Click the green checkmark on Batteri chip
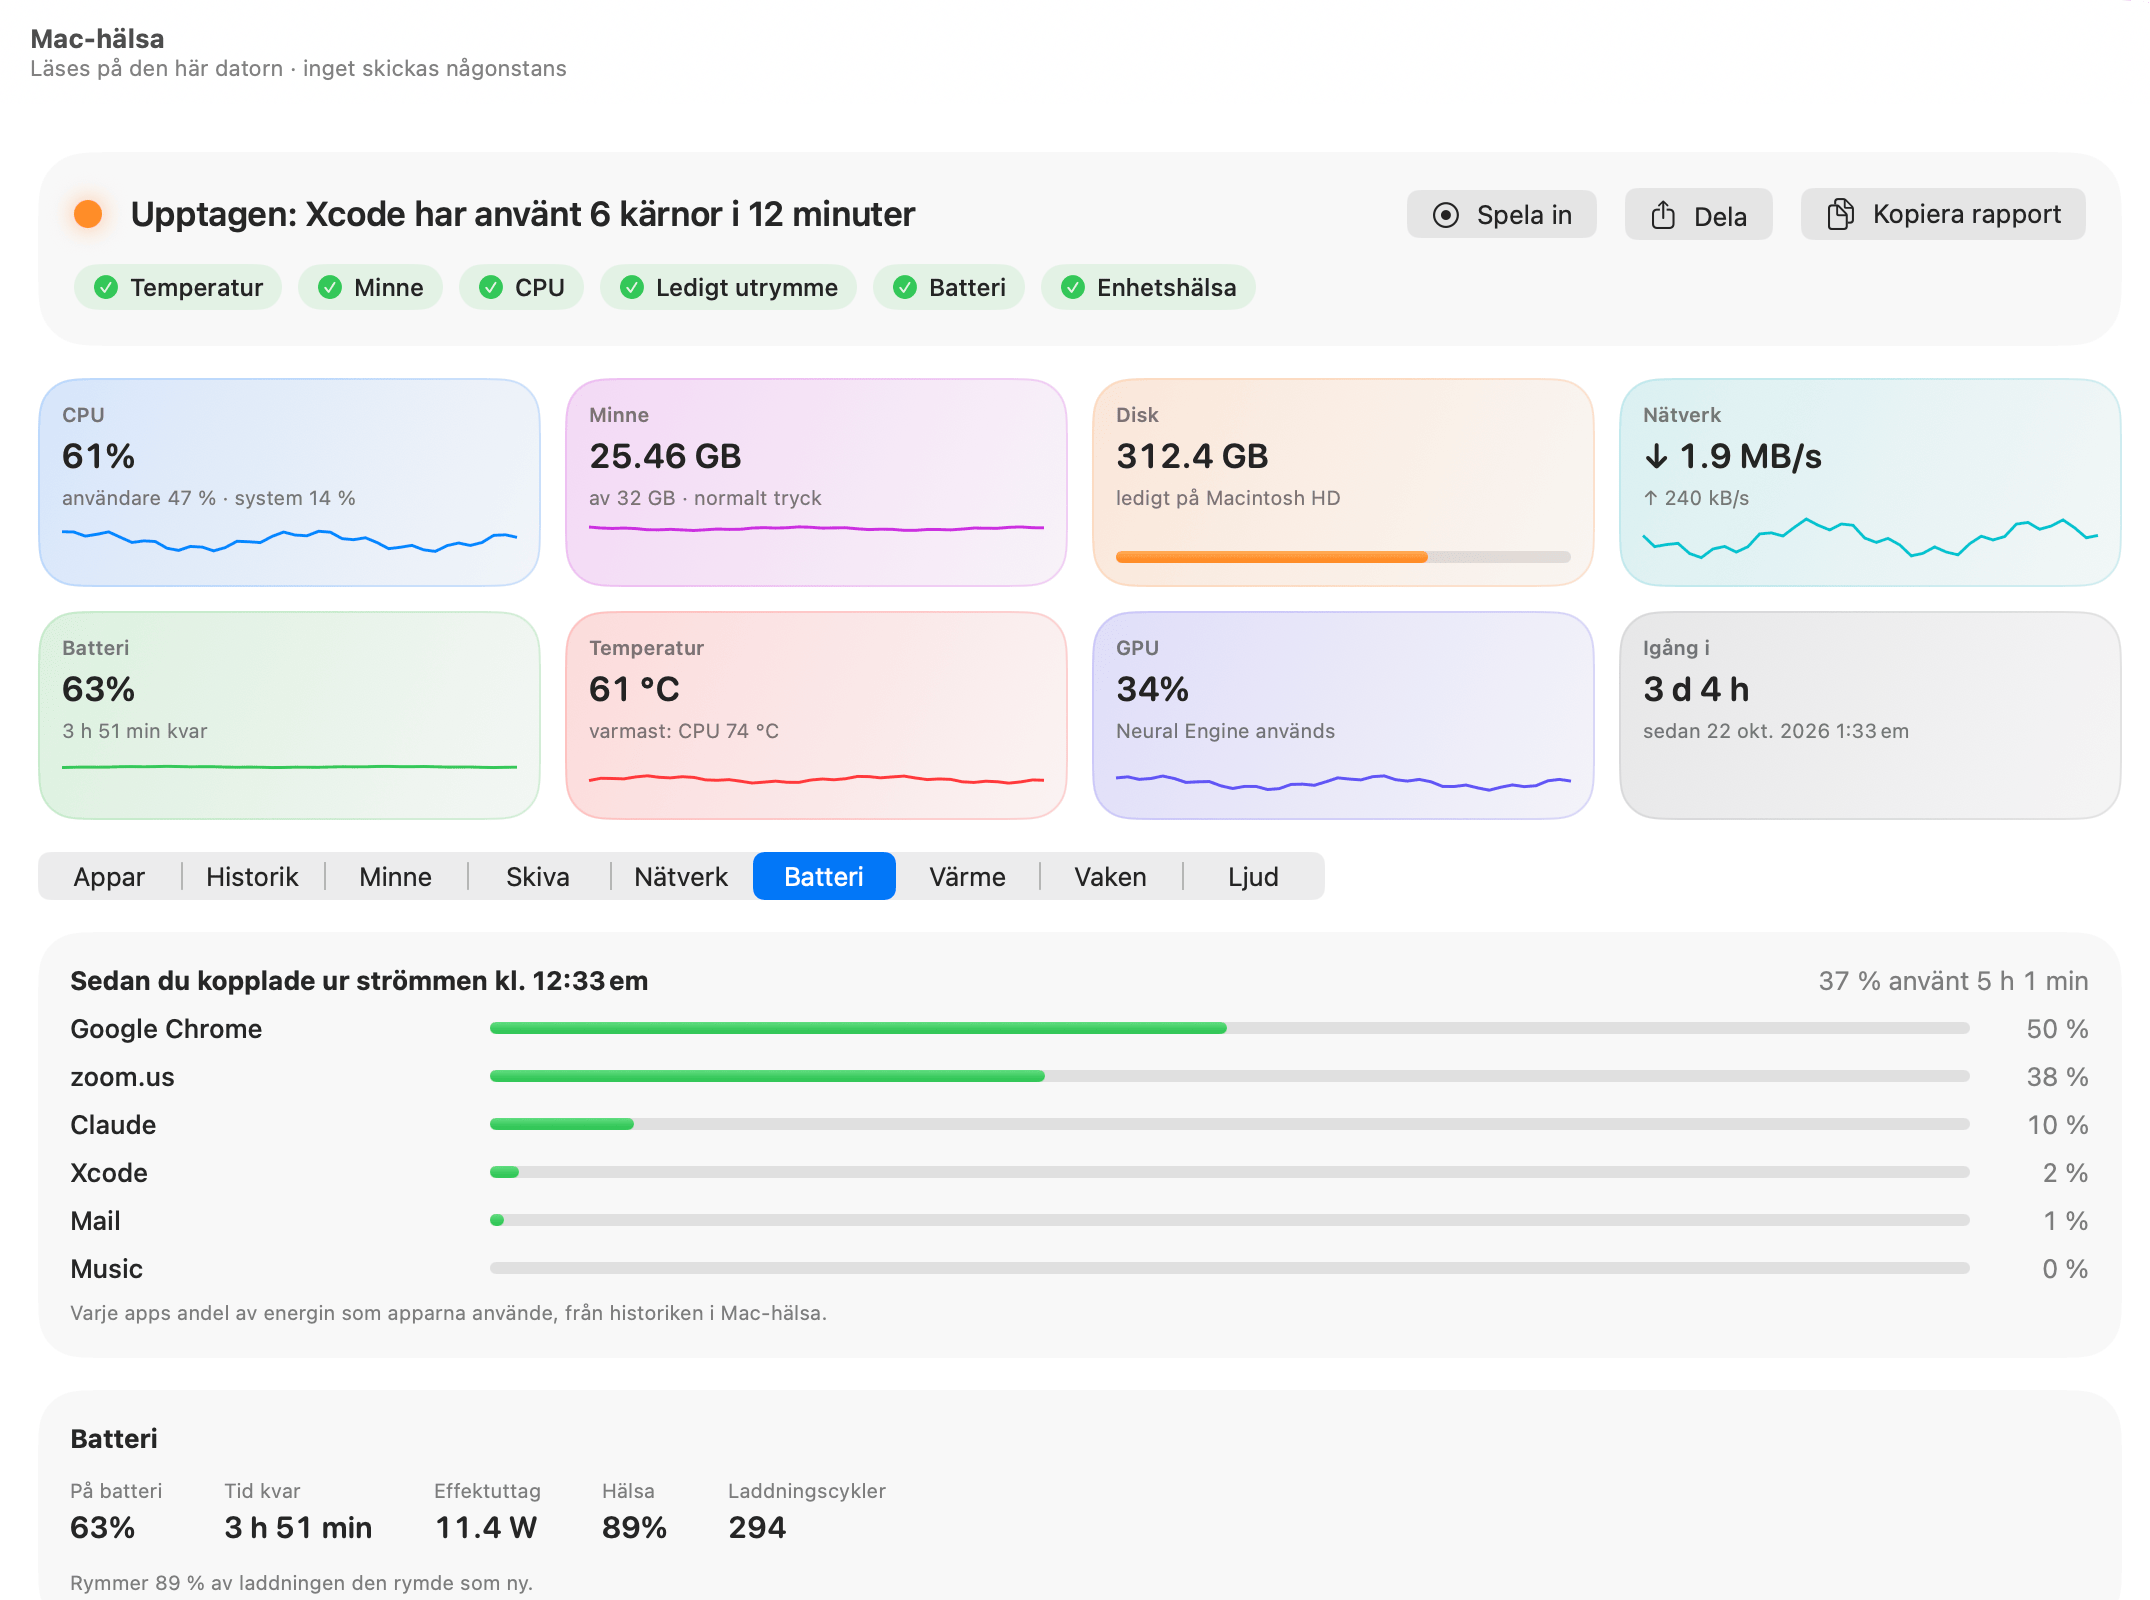 tap(905, 288)
